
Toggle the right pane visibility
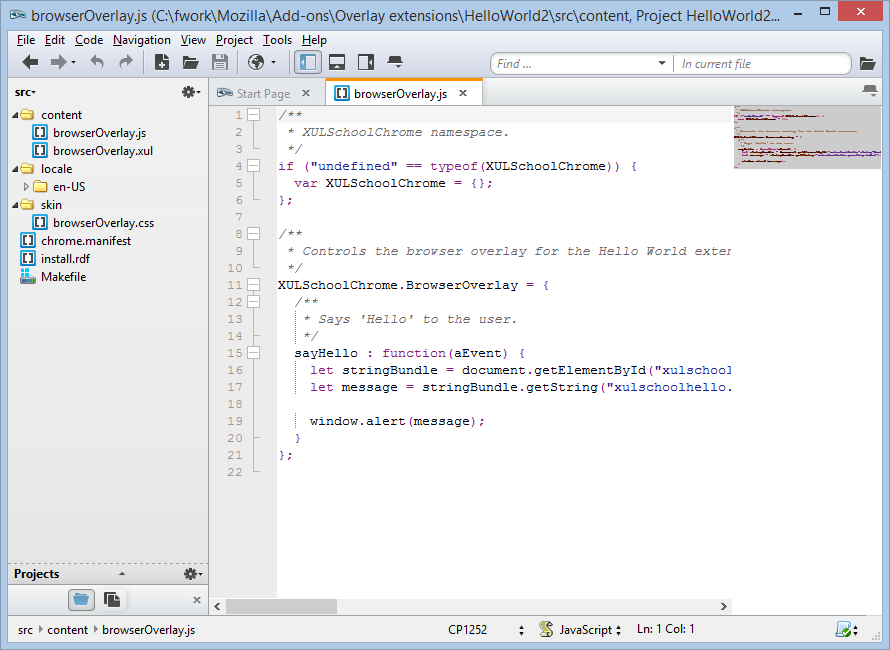point(365,63)
